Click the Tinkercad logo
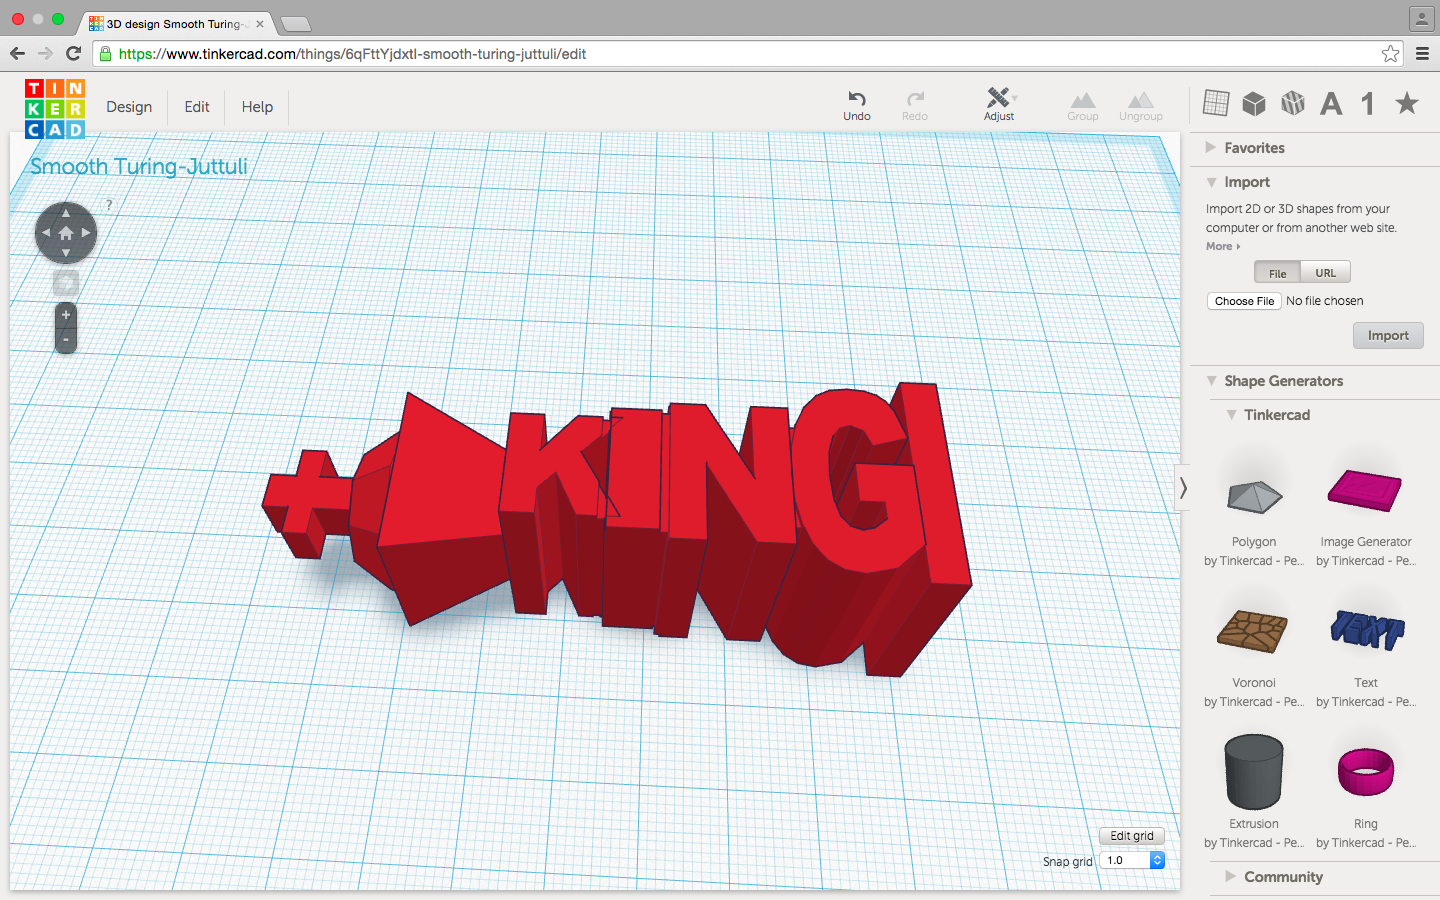The height and width of the screenshot is (900, 1440). 55,109
